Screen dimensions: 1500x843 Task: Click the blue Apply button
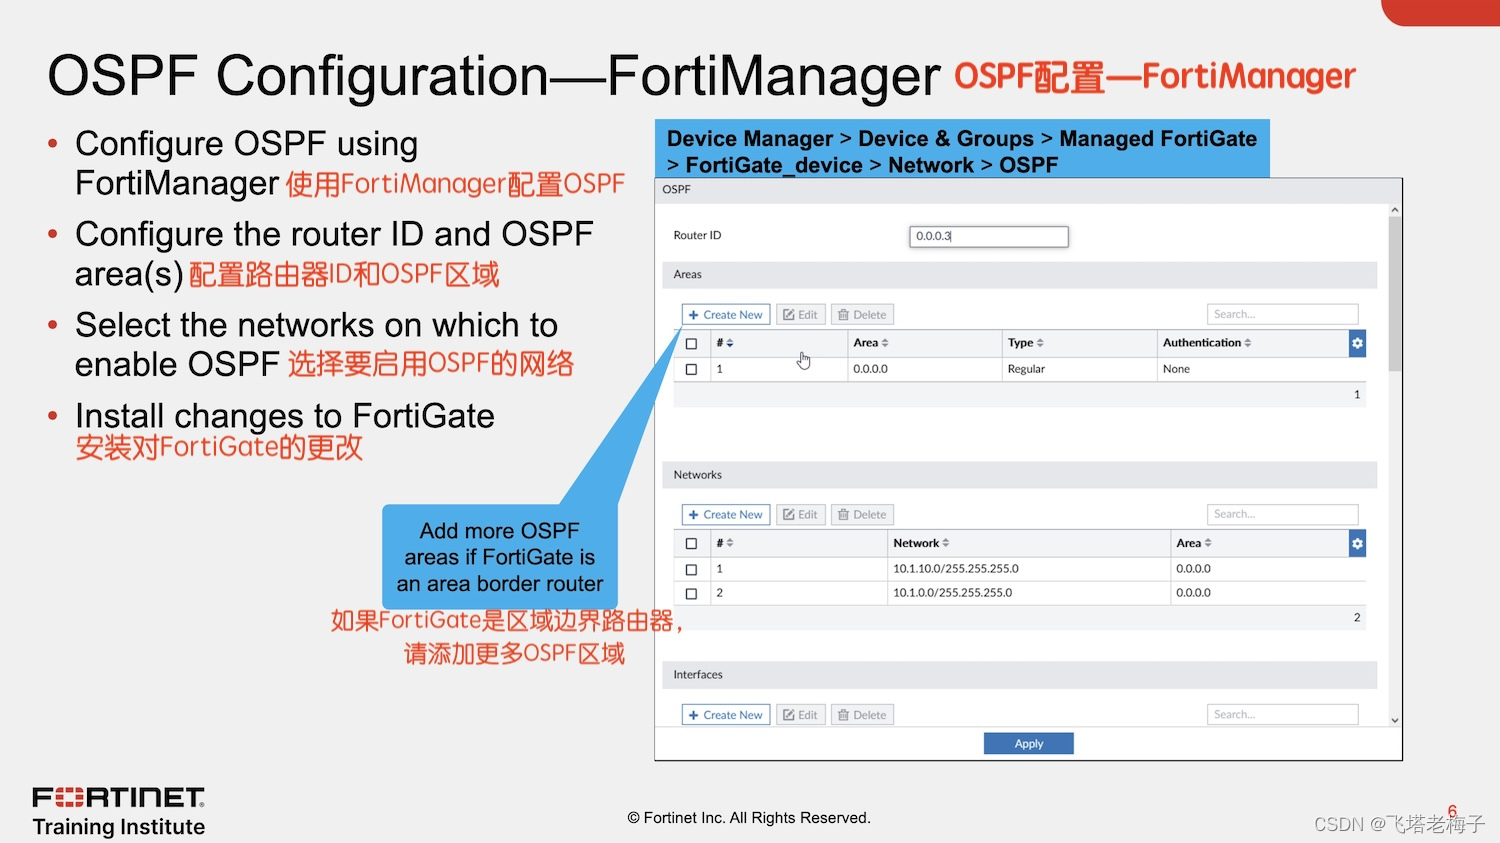click(x=1028, y=743)
